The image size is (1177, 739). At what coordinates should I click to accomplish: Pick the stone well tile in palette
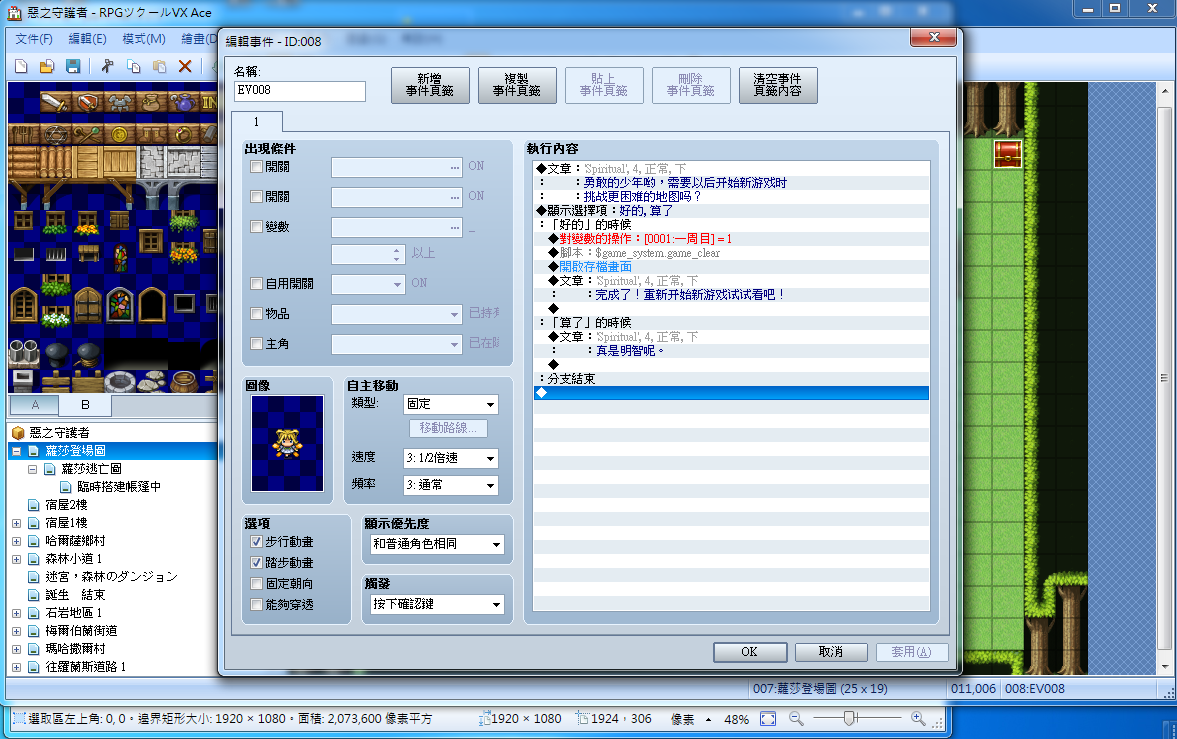120,382
